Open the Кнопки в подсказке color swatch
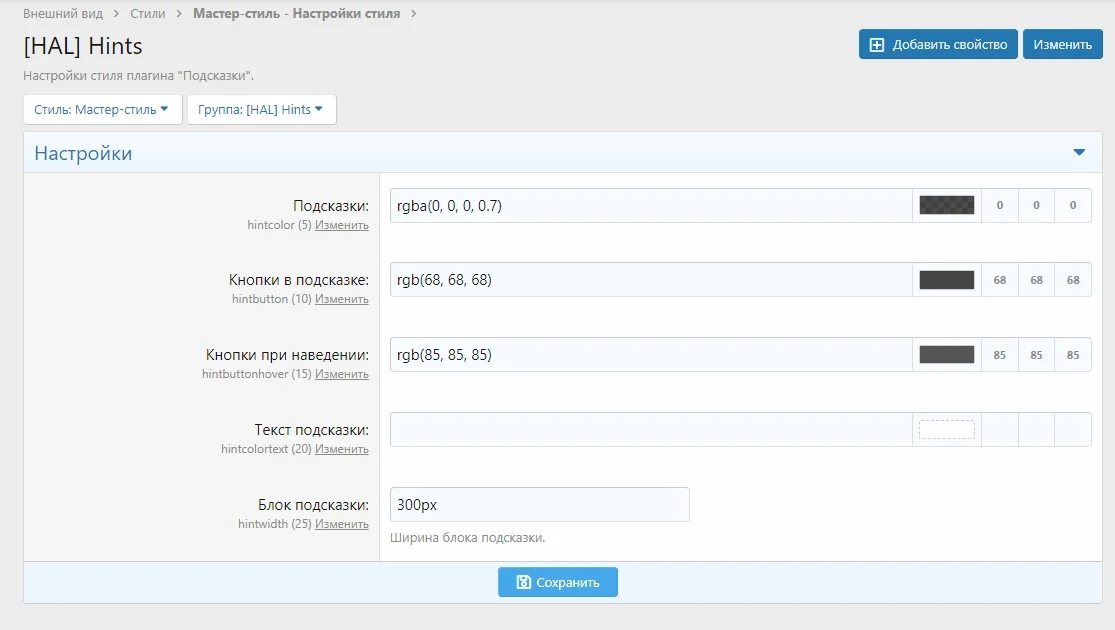1115x630 pixels. [x=946, y=280]
